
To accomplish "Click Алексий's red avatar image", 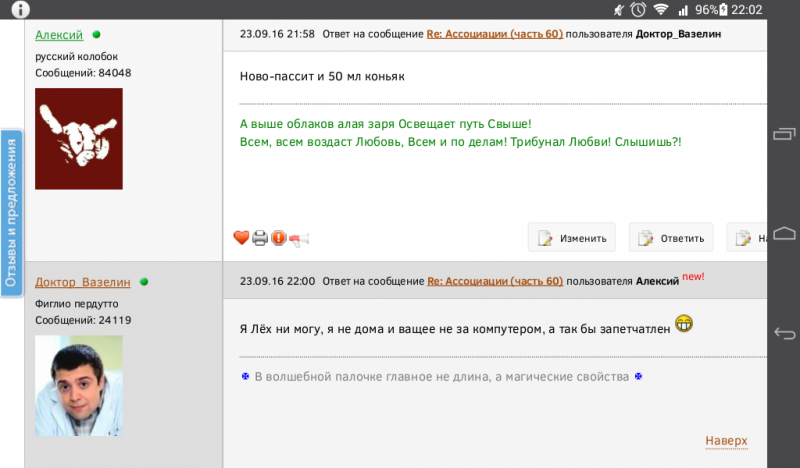I will click(79, 139).
